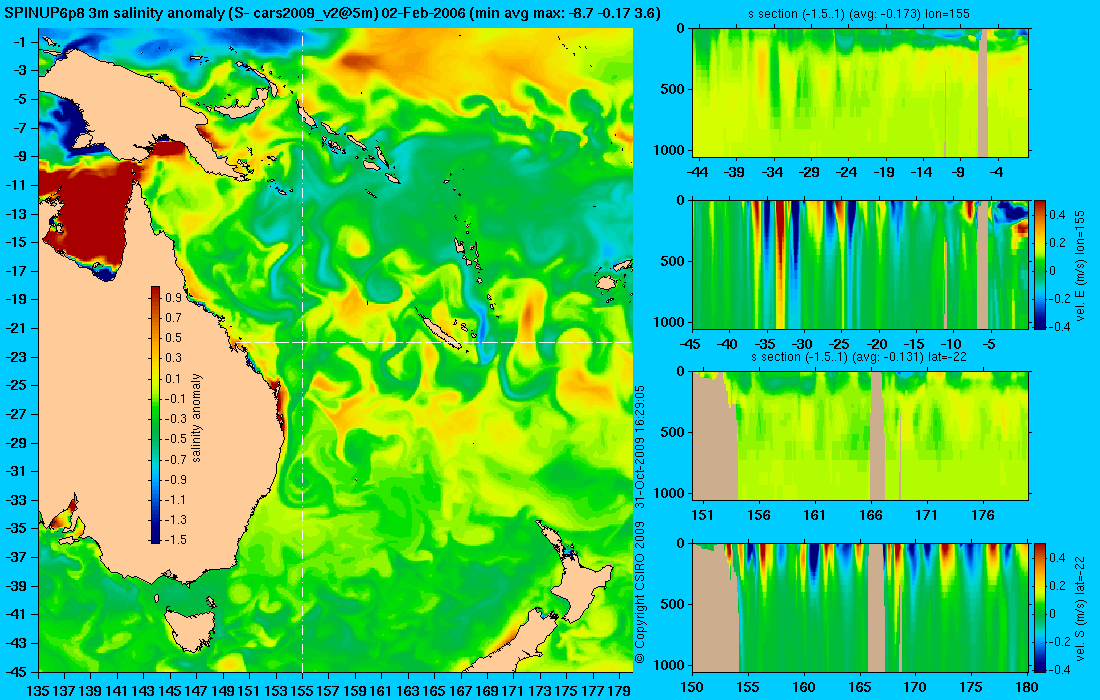
Task: Click the Tasmania island on the map
Action: point(188,629)
